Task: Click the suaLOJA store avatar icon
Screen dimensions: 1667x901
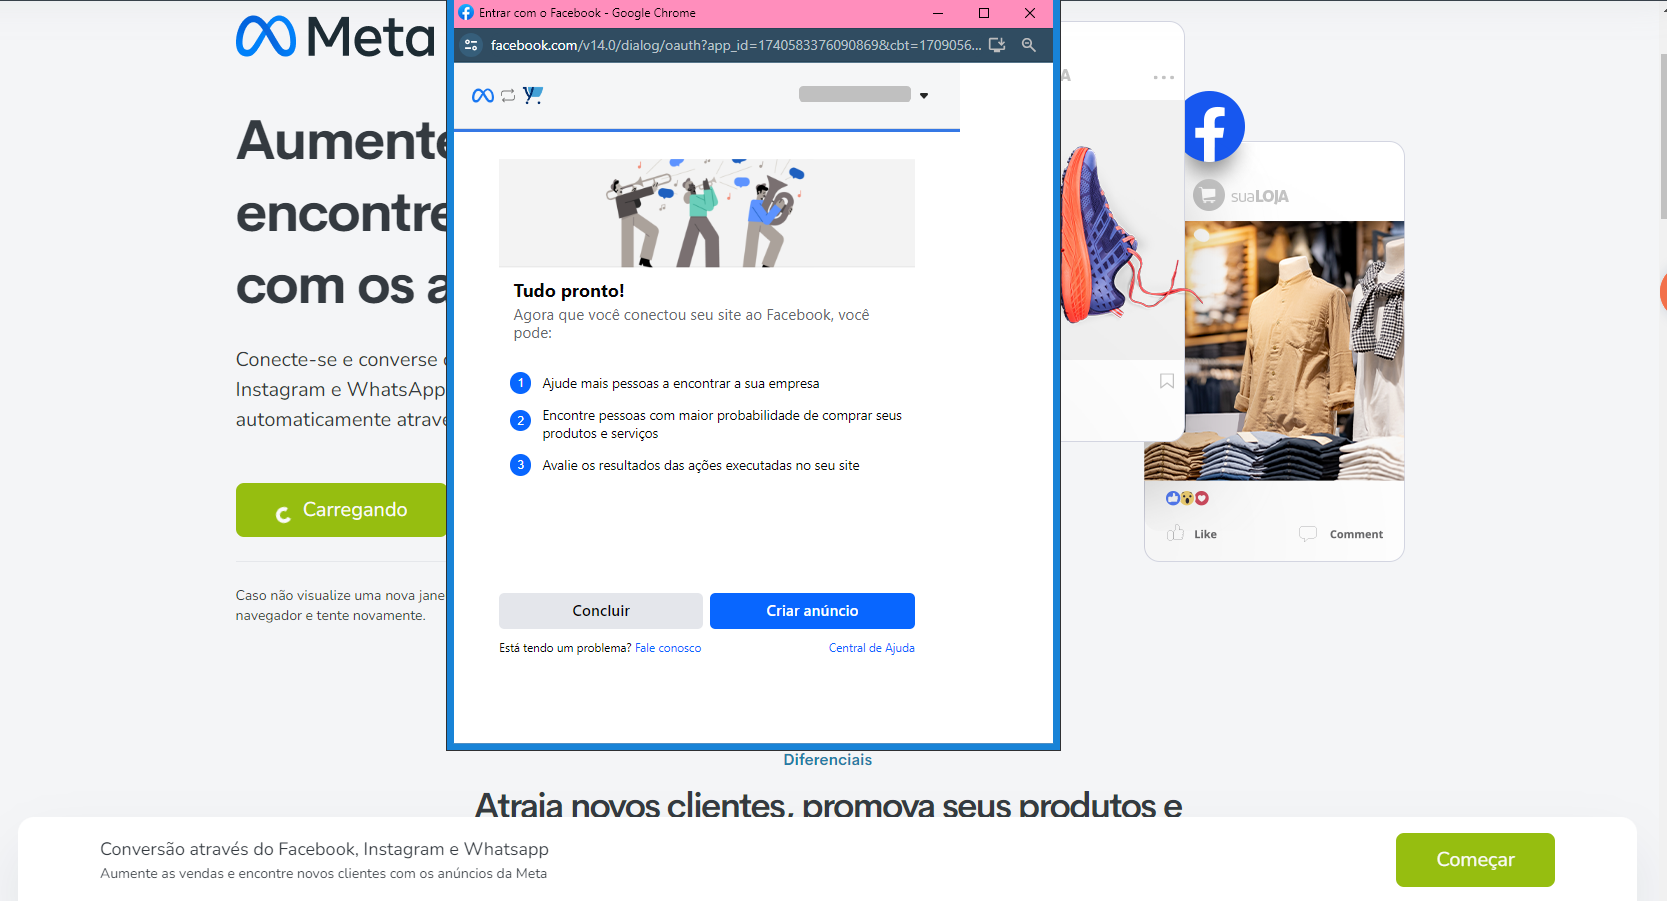Action: click(1209, 195)
